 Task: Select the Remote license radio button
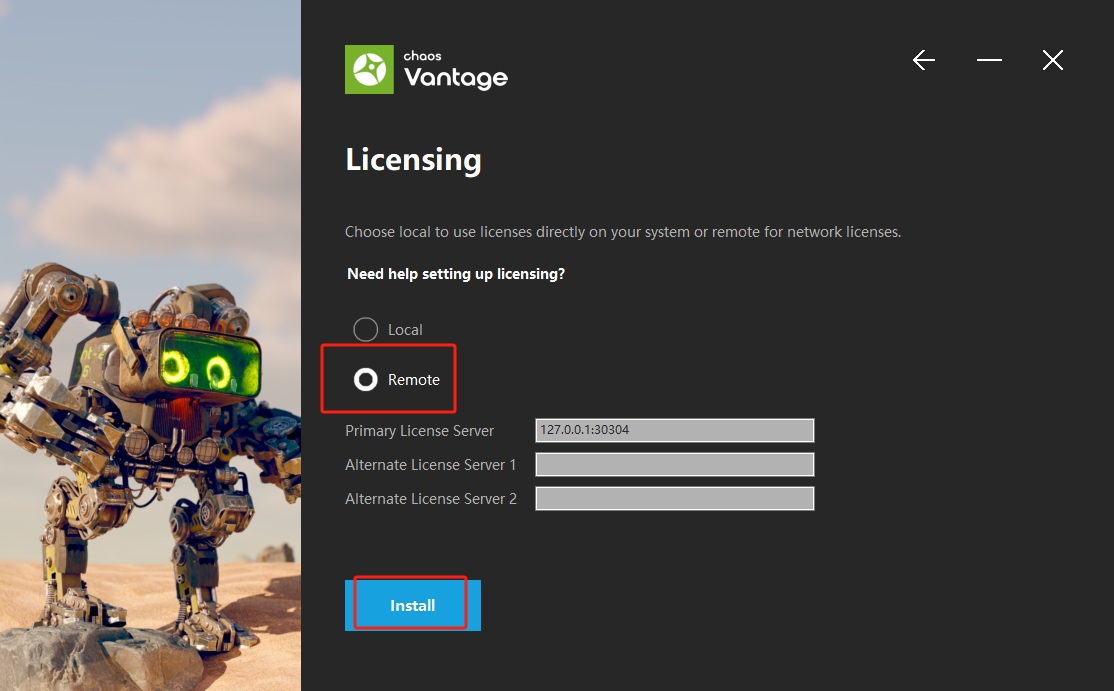[366, 380]
